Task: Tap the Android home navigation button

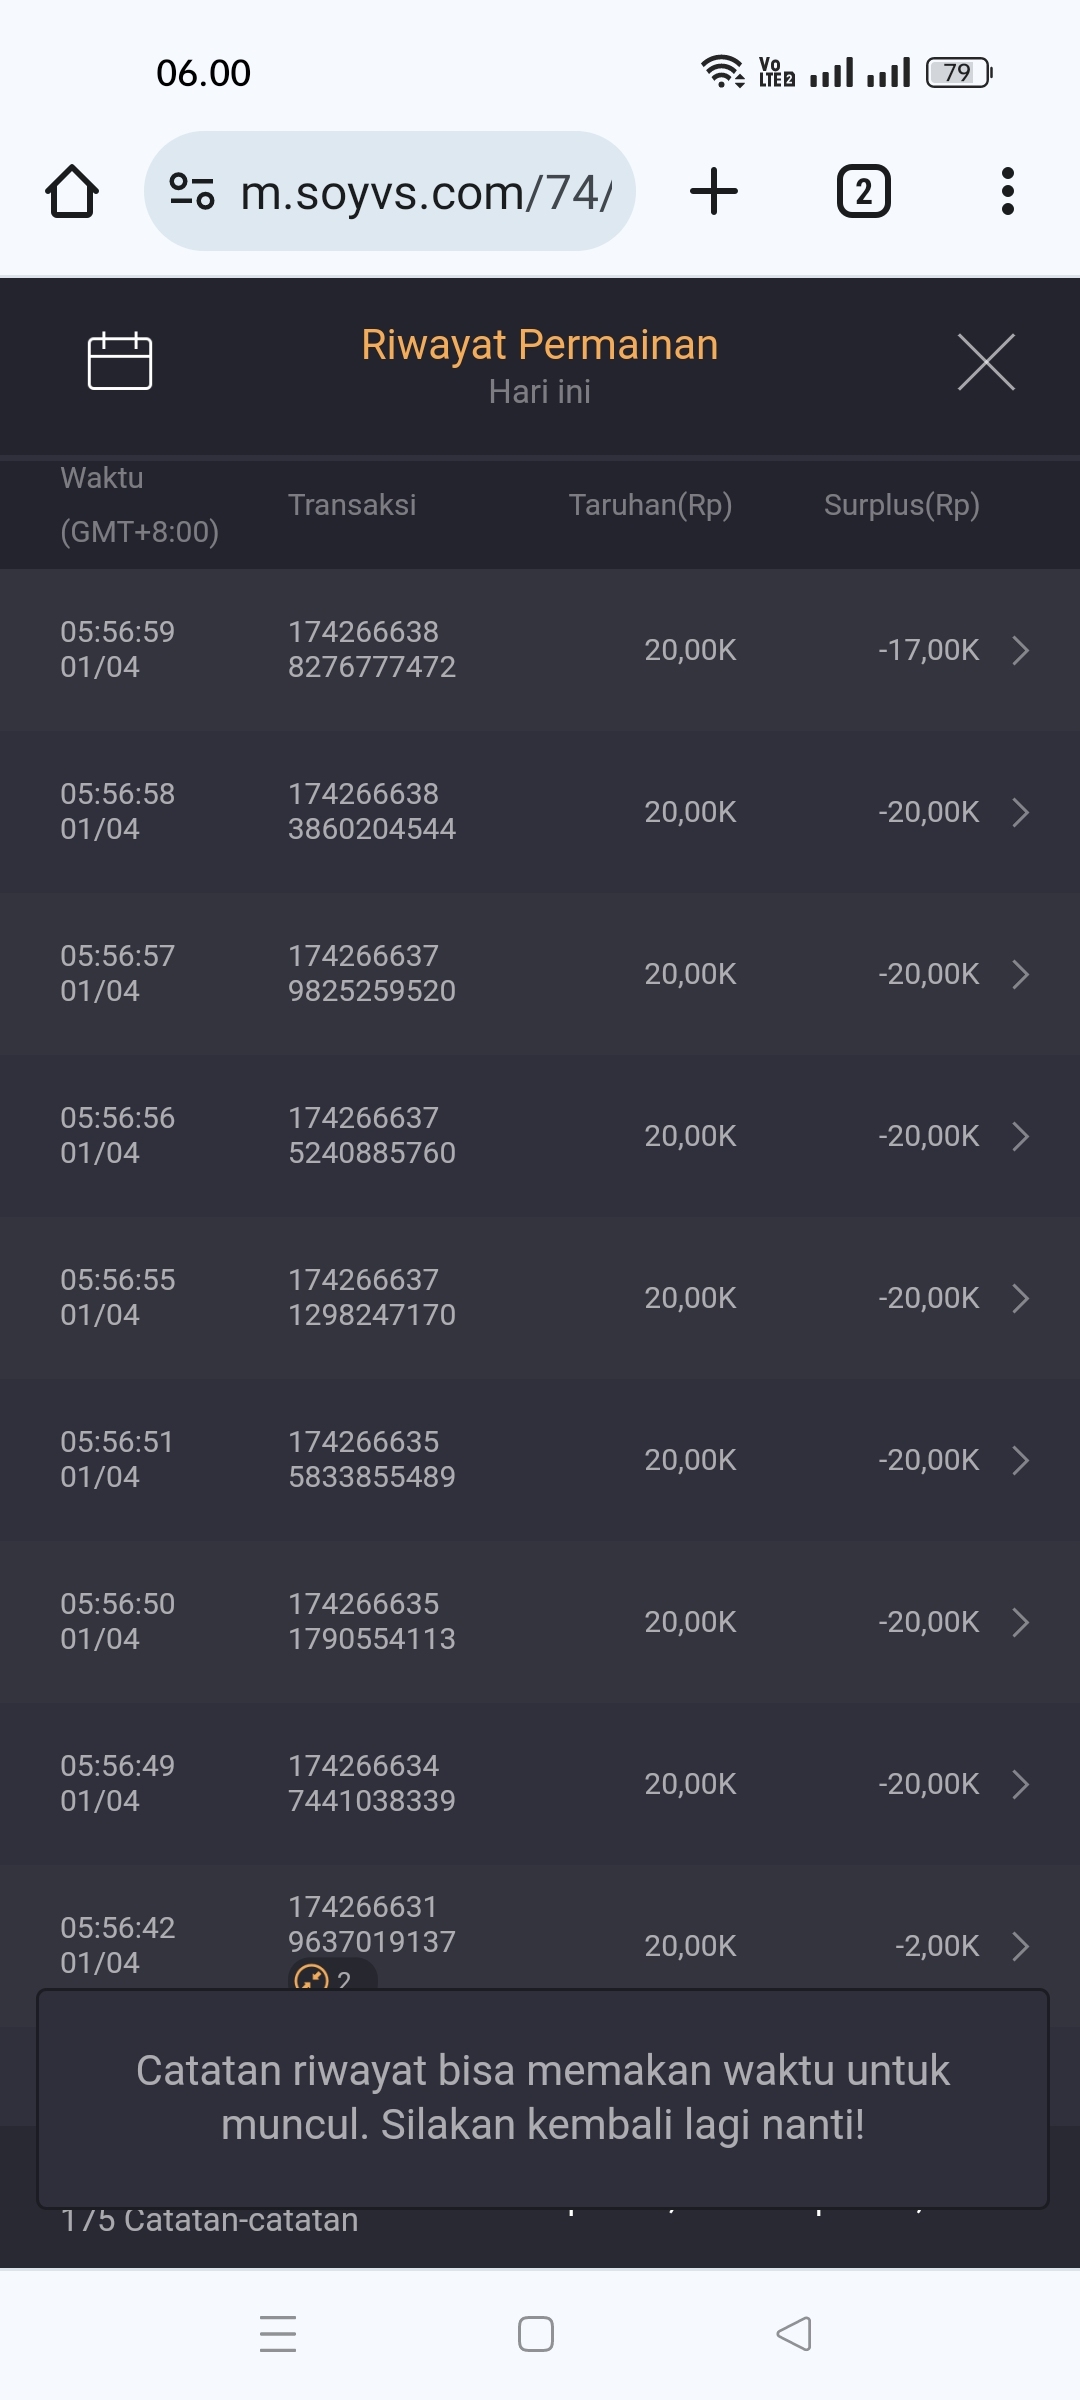Action: (x=536, y=2333)
